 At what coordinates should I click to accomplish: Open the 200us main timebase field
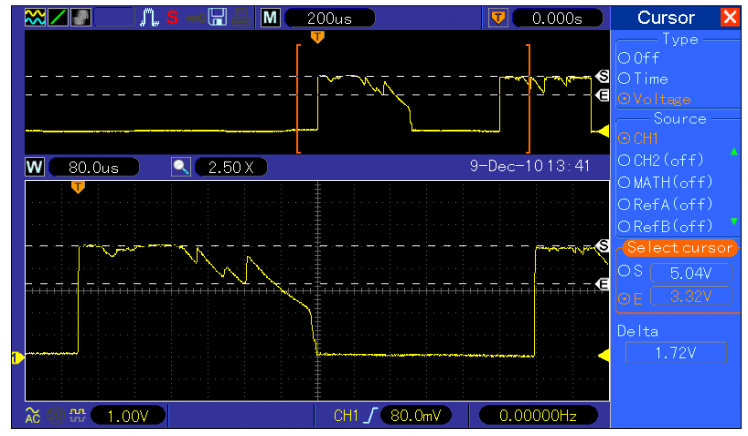329,17
